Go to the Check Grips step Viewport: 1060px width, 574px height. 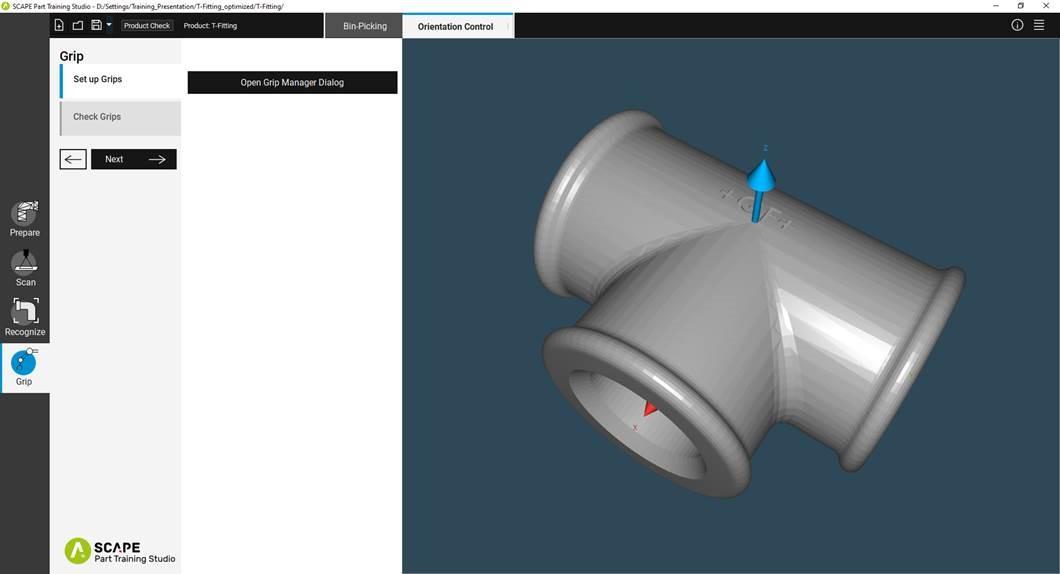coord(120,117)
